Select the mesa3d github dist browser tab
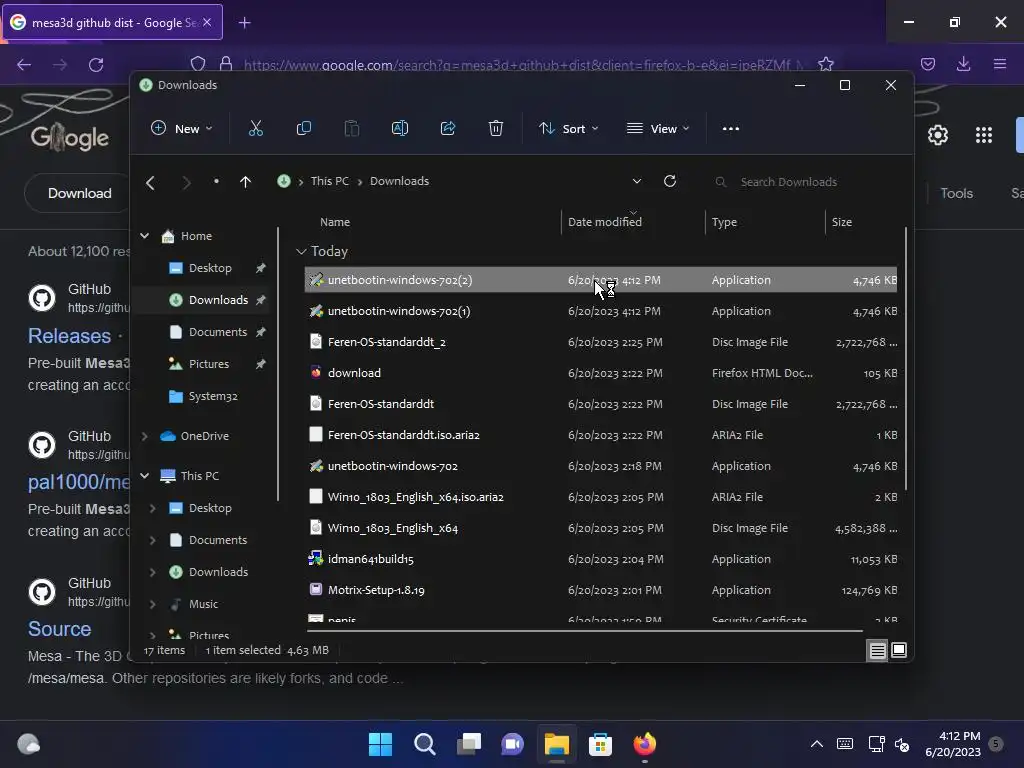 coord(113,22)
